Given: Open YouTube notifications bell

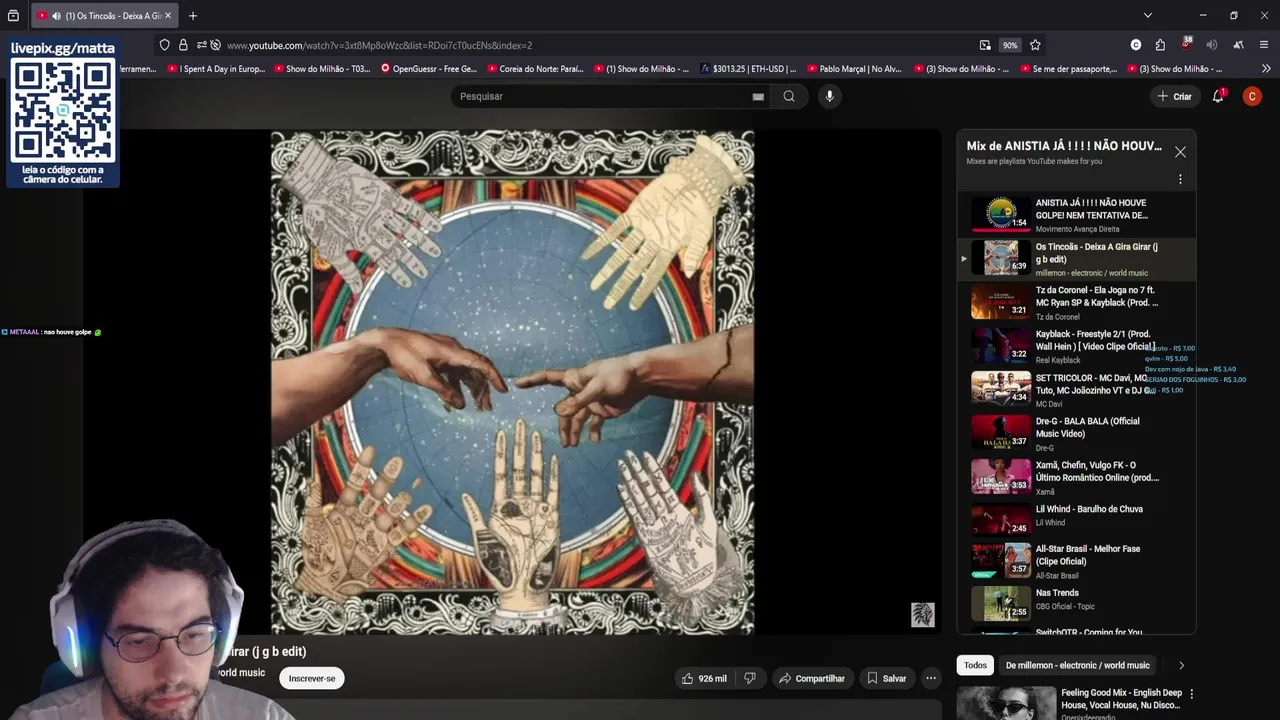Looking at the screenshot, I should [1218, 96].
